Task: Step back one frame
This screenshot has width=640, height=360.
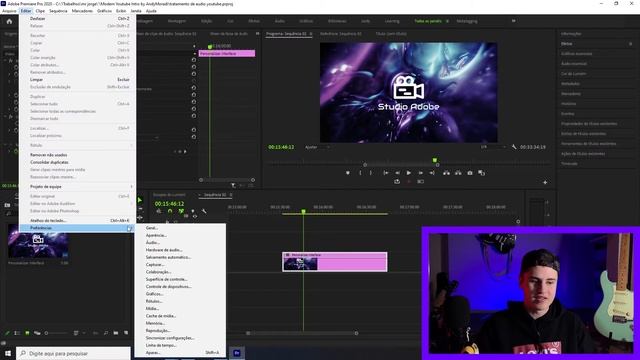Action: pyautogui.click(x=397, y=173)
